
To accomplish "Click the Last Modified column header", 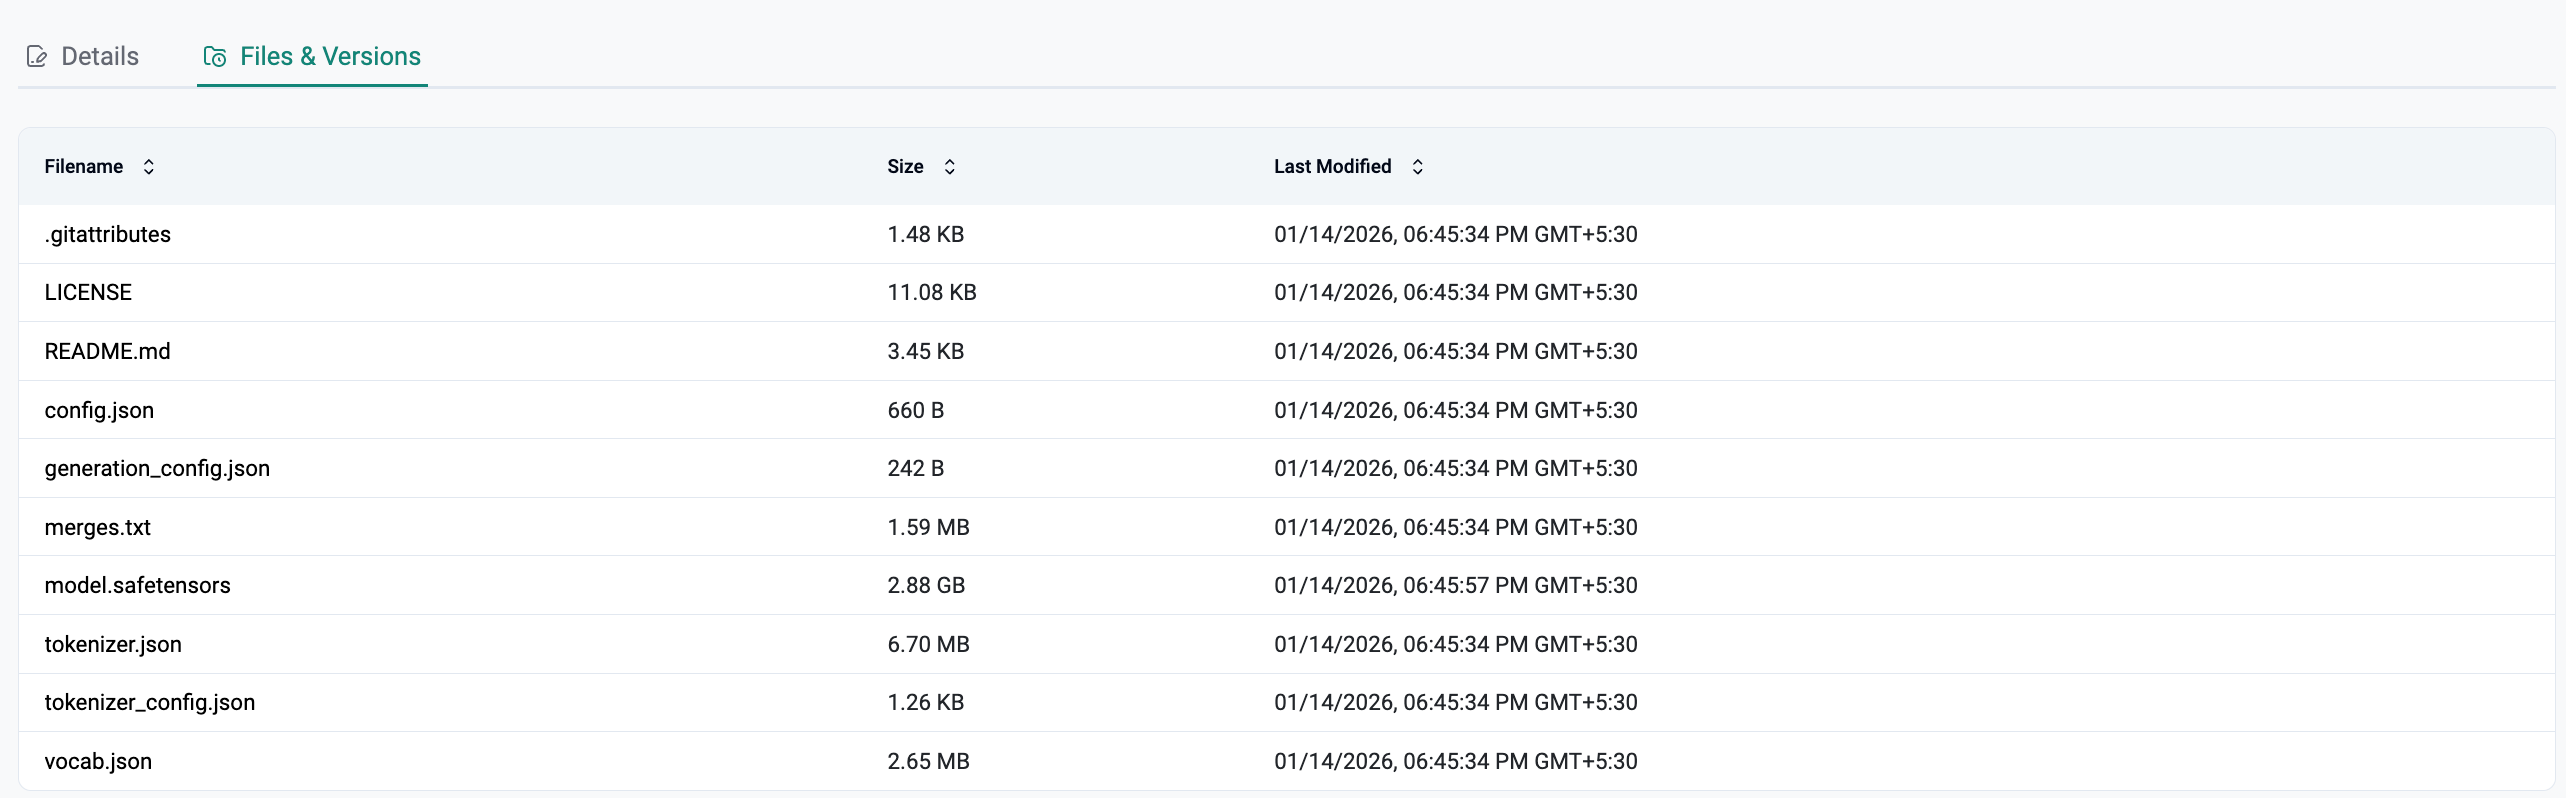I will pos(1332,167).
